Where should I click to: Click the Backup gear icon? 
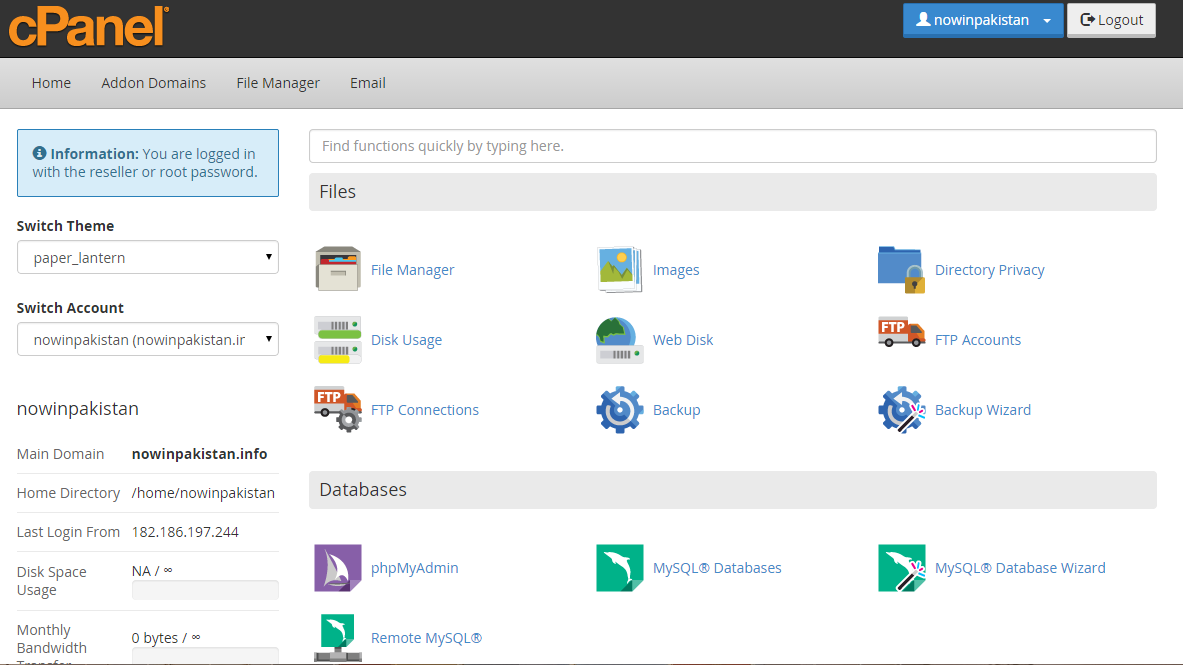point(619,409)
